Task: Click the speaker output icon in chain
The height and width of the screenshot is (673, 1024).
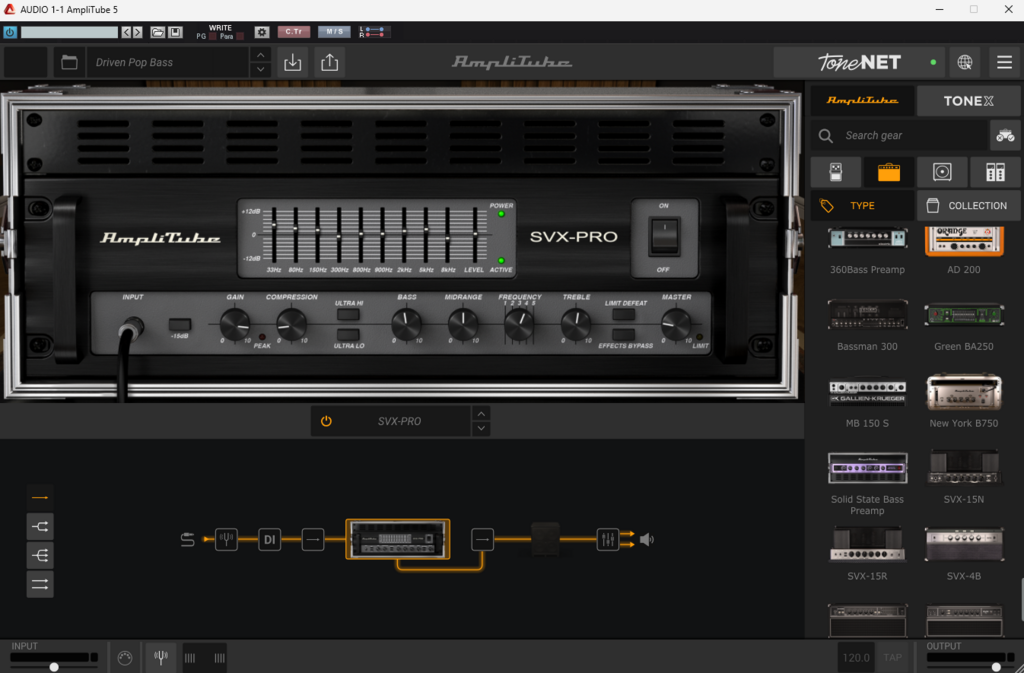Action: pos(647,540)
